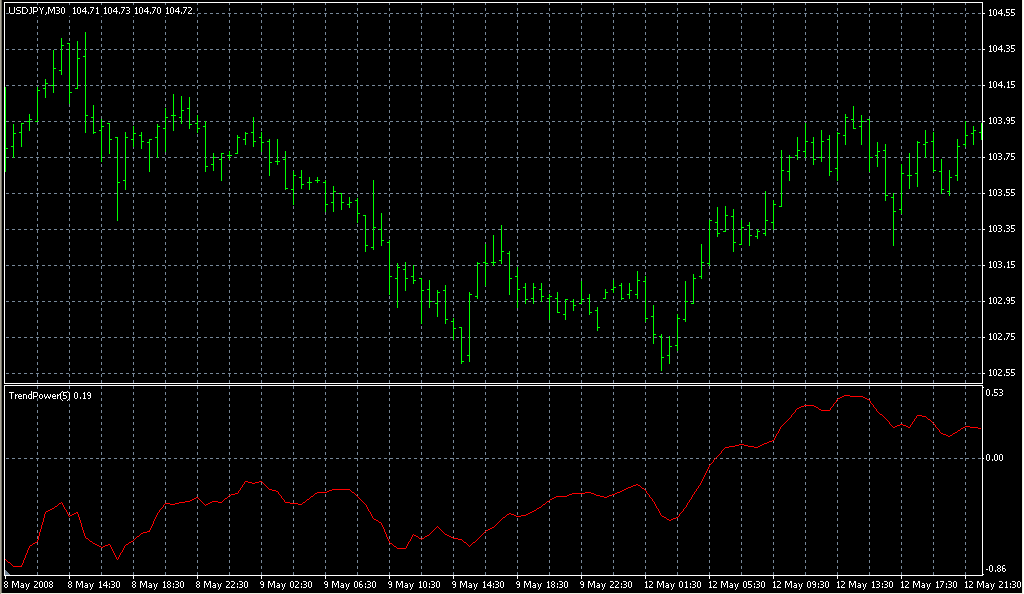Click the 12 May 09:30 time label
1024x594 pixels.
[801, 585]
